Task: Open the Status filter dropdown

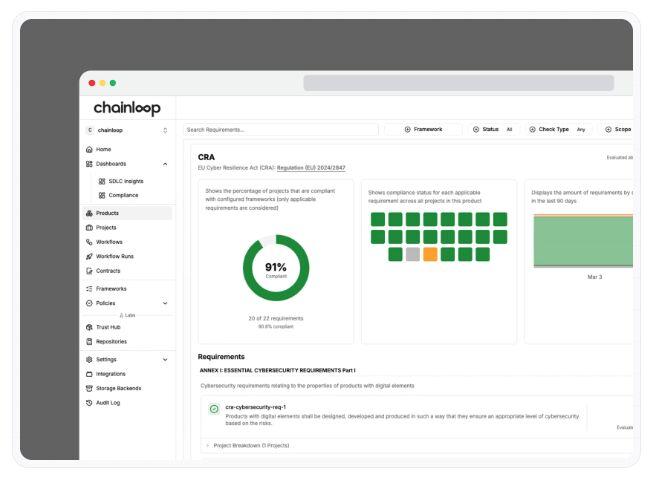Action: (494, 129)
